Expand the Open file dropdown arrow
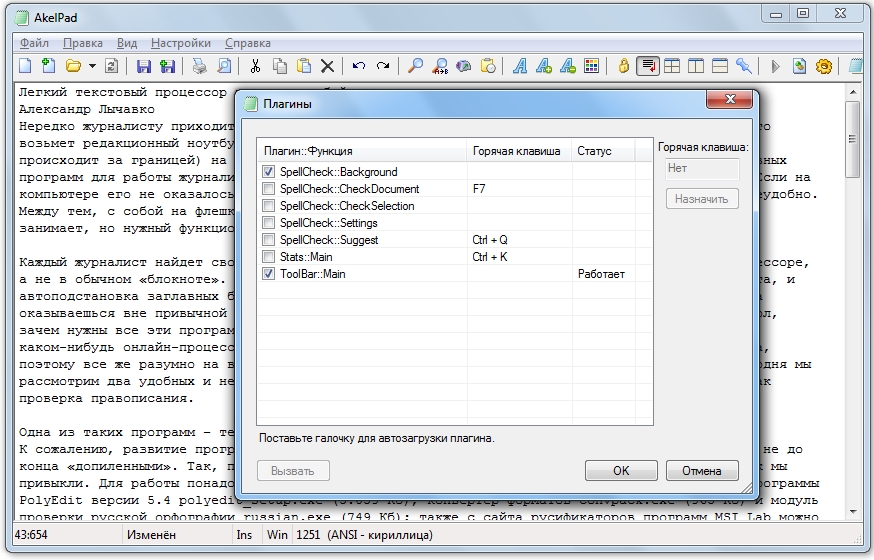874x560 pixels. (x=92, y=66)
